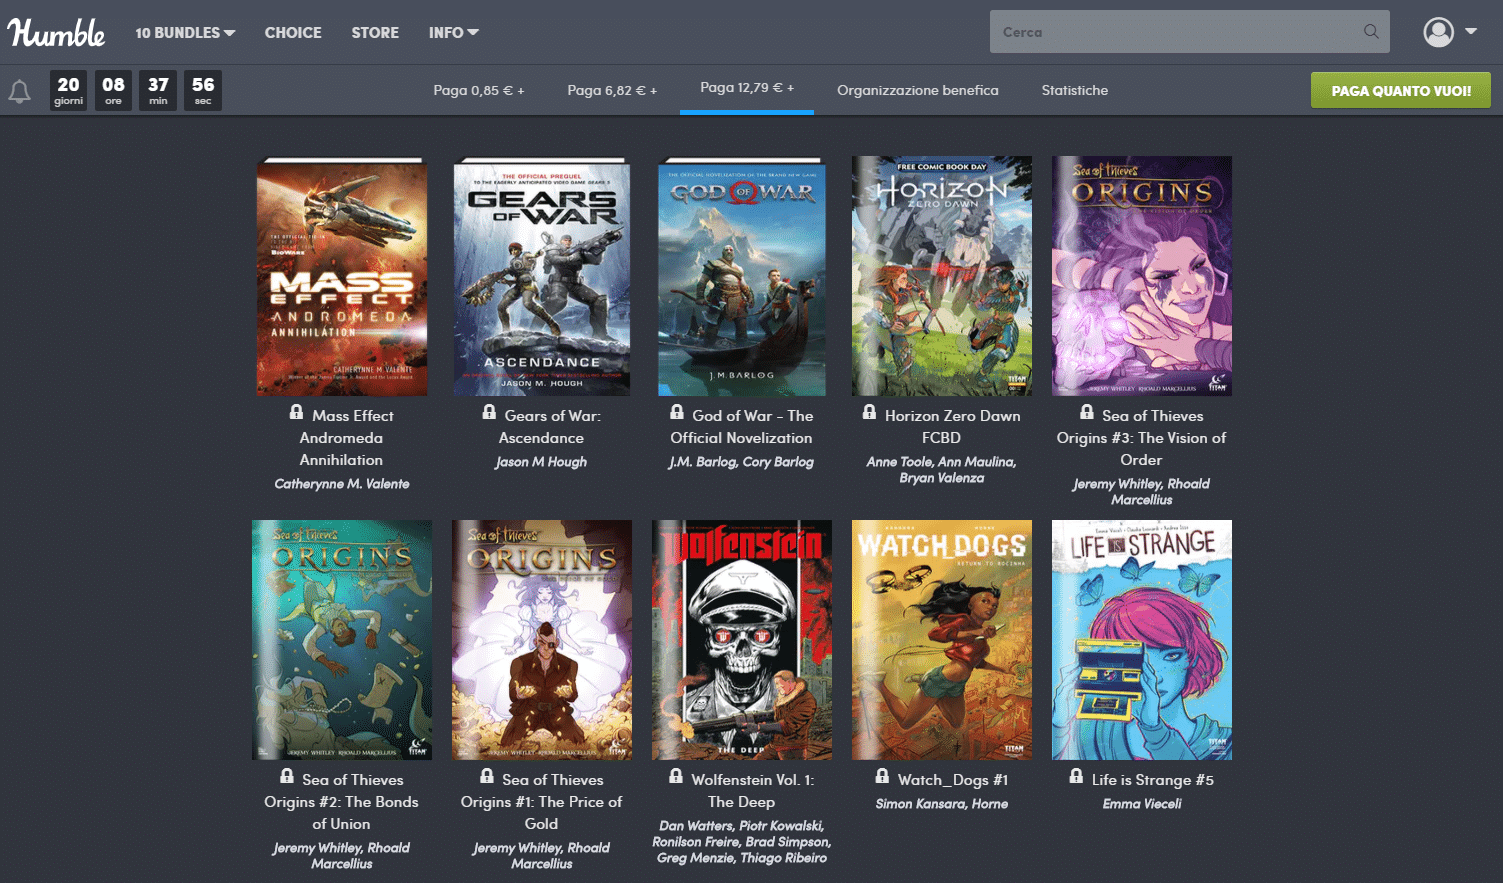
Task: Click author text 'Simon Kansara, Horne'
Action: tap(942, 804)
